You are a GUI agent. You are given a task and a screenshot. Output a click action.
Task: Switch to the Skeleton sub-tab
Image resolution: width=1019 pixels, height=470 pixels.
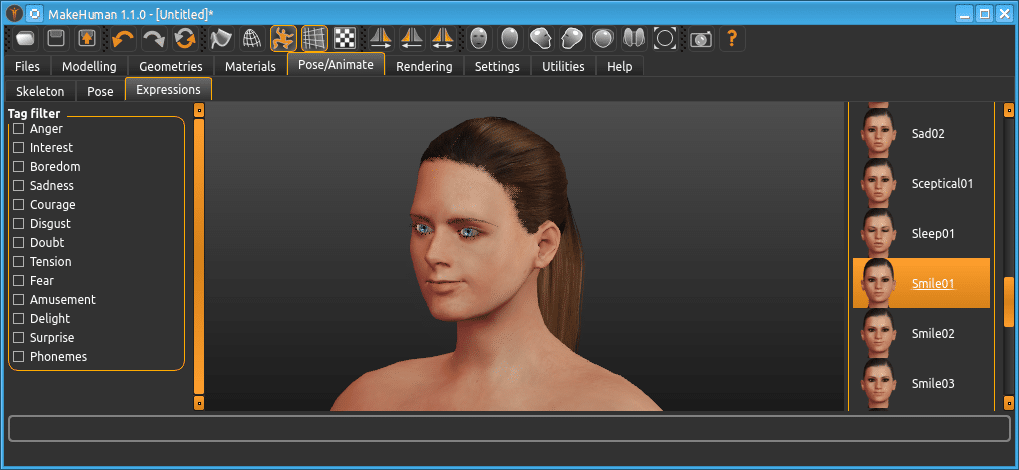[40, 91]
